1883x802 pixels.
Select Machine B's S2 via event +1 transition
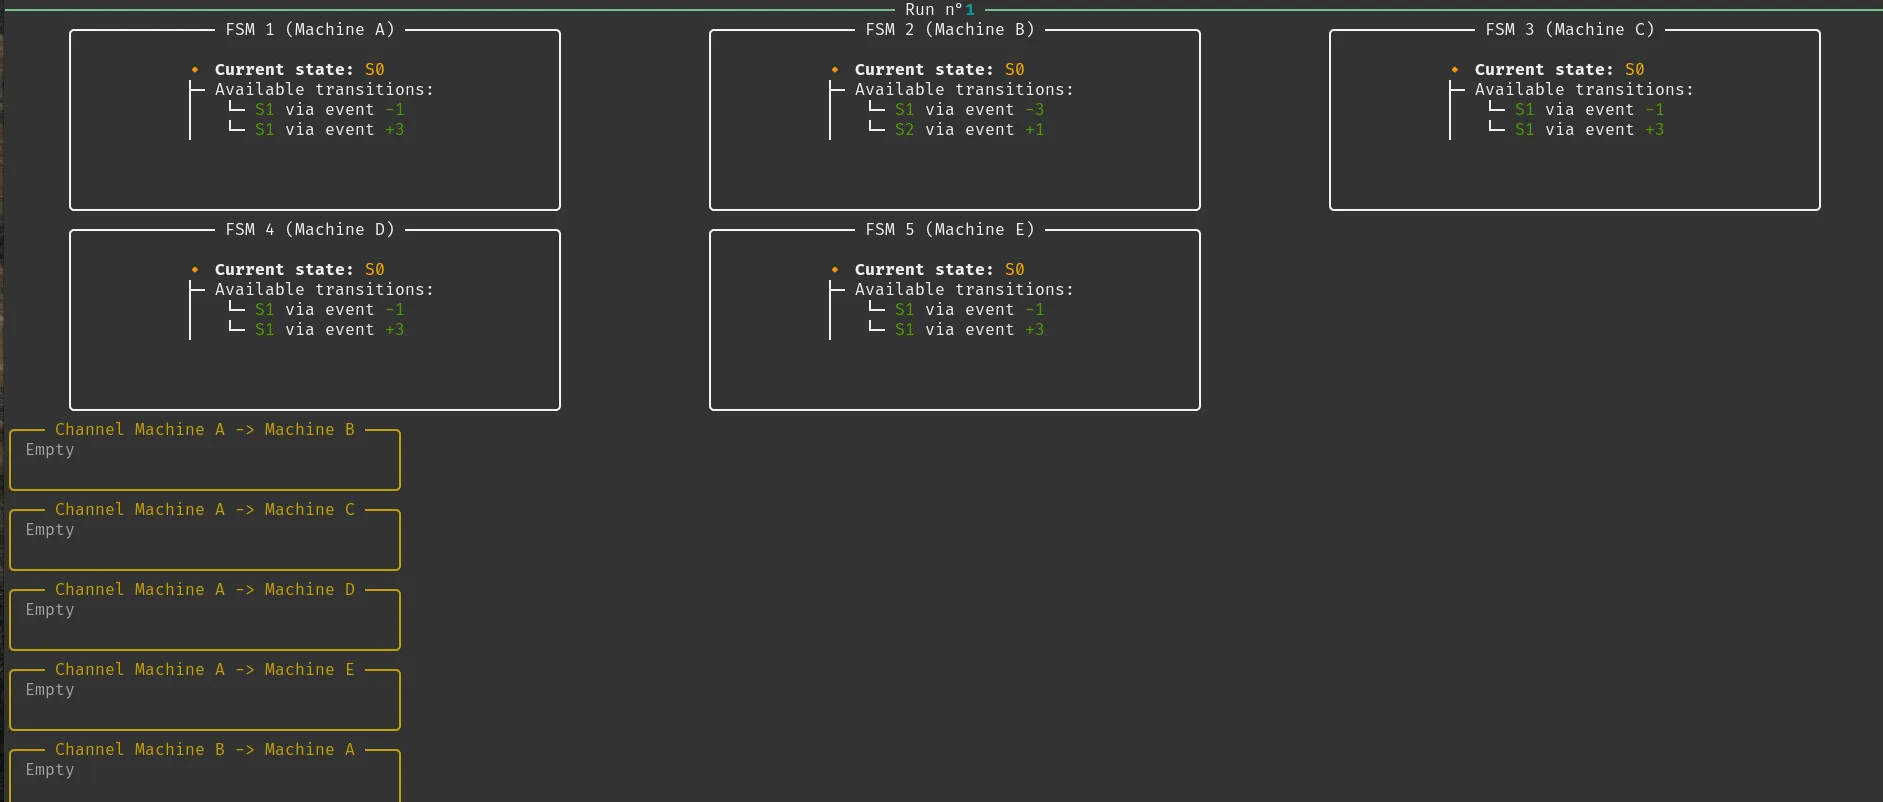coord(969,130)
